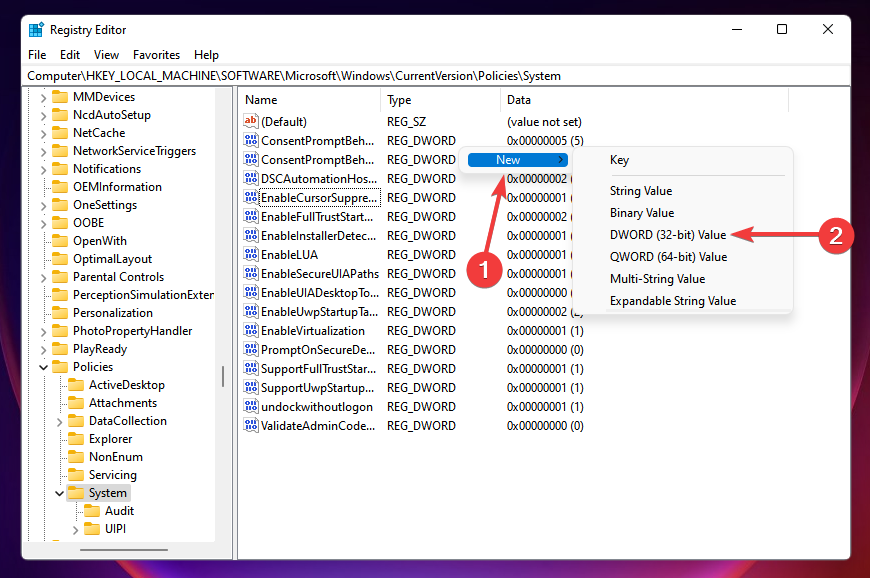
Task: Click the Explorer folder icon
Action: [x=76, y=439]
